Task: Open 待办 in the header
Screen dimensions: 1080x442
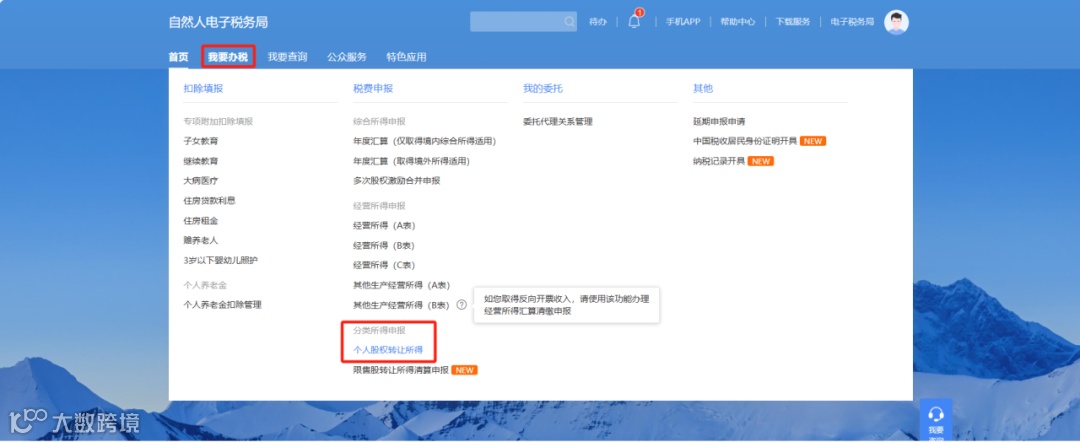Action: 598,22
